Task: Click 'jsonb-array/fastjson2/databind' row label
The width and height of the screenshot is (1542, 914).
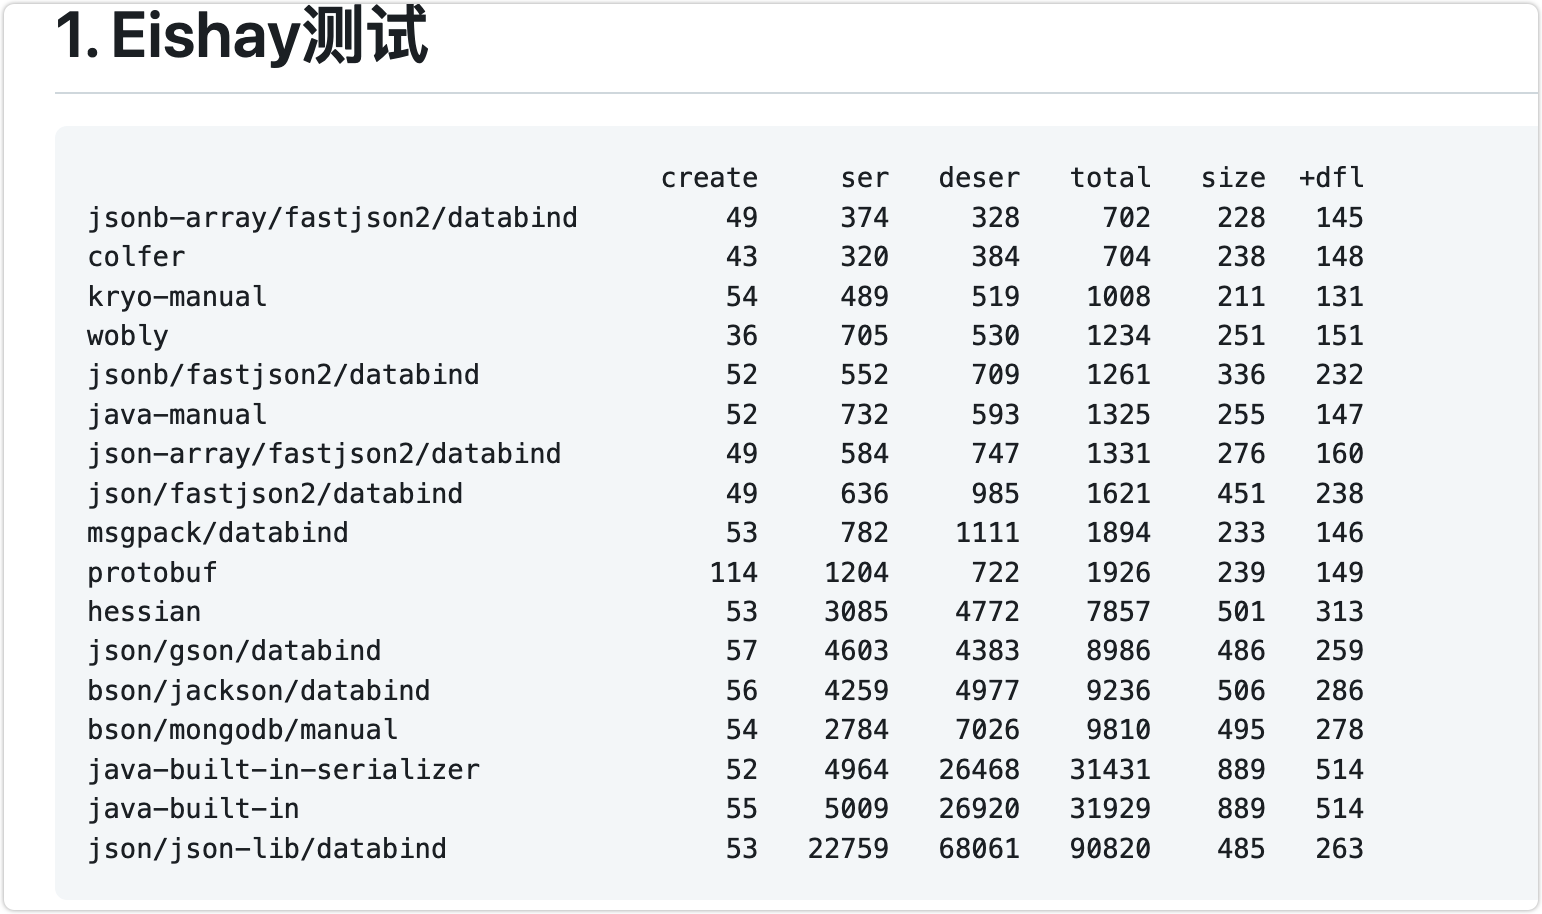Action: click(x=332, y=218)
